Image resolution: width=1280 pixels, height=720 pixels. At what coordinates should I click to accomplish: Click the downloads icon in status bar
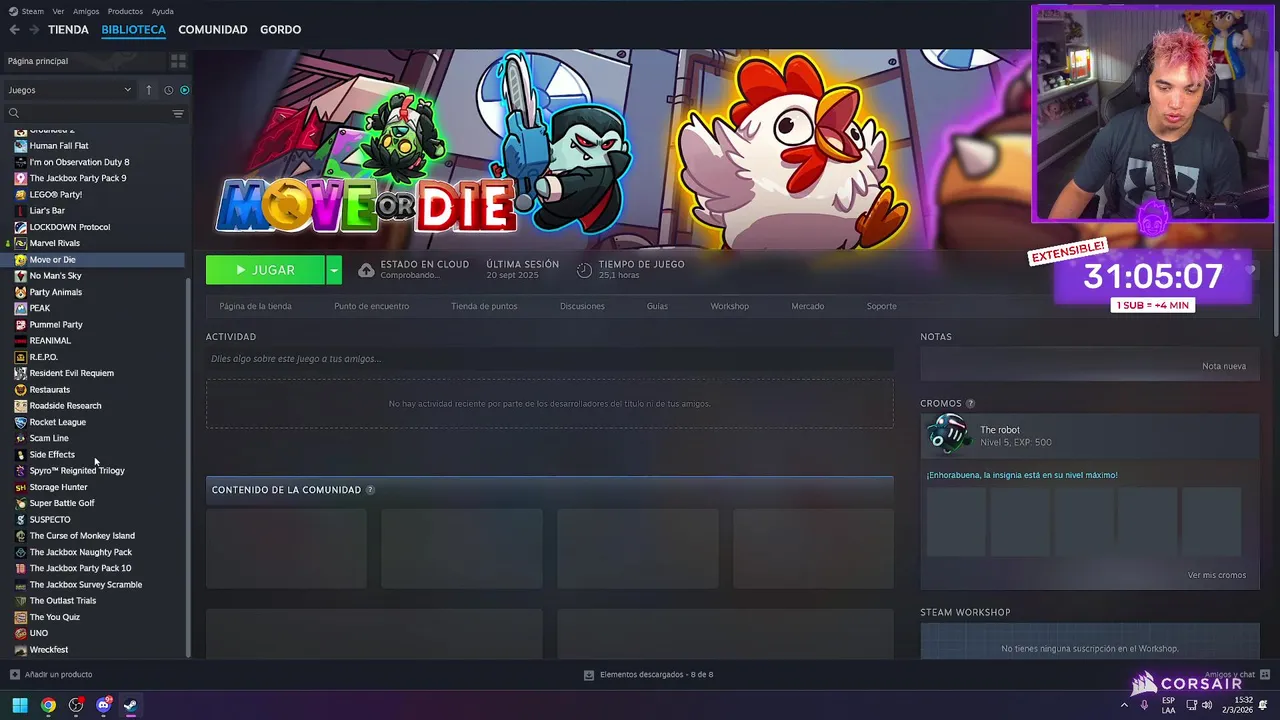[589, 675]
